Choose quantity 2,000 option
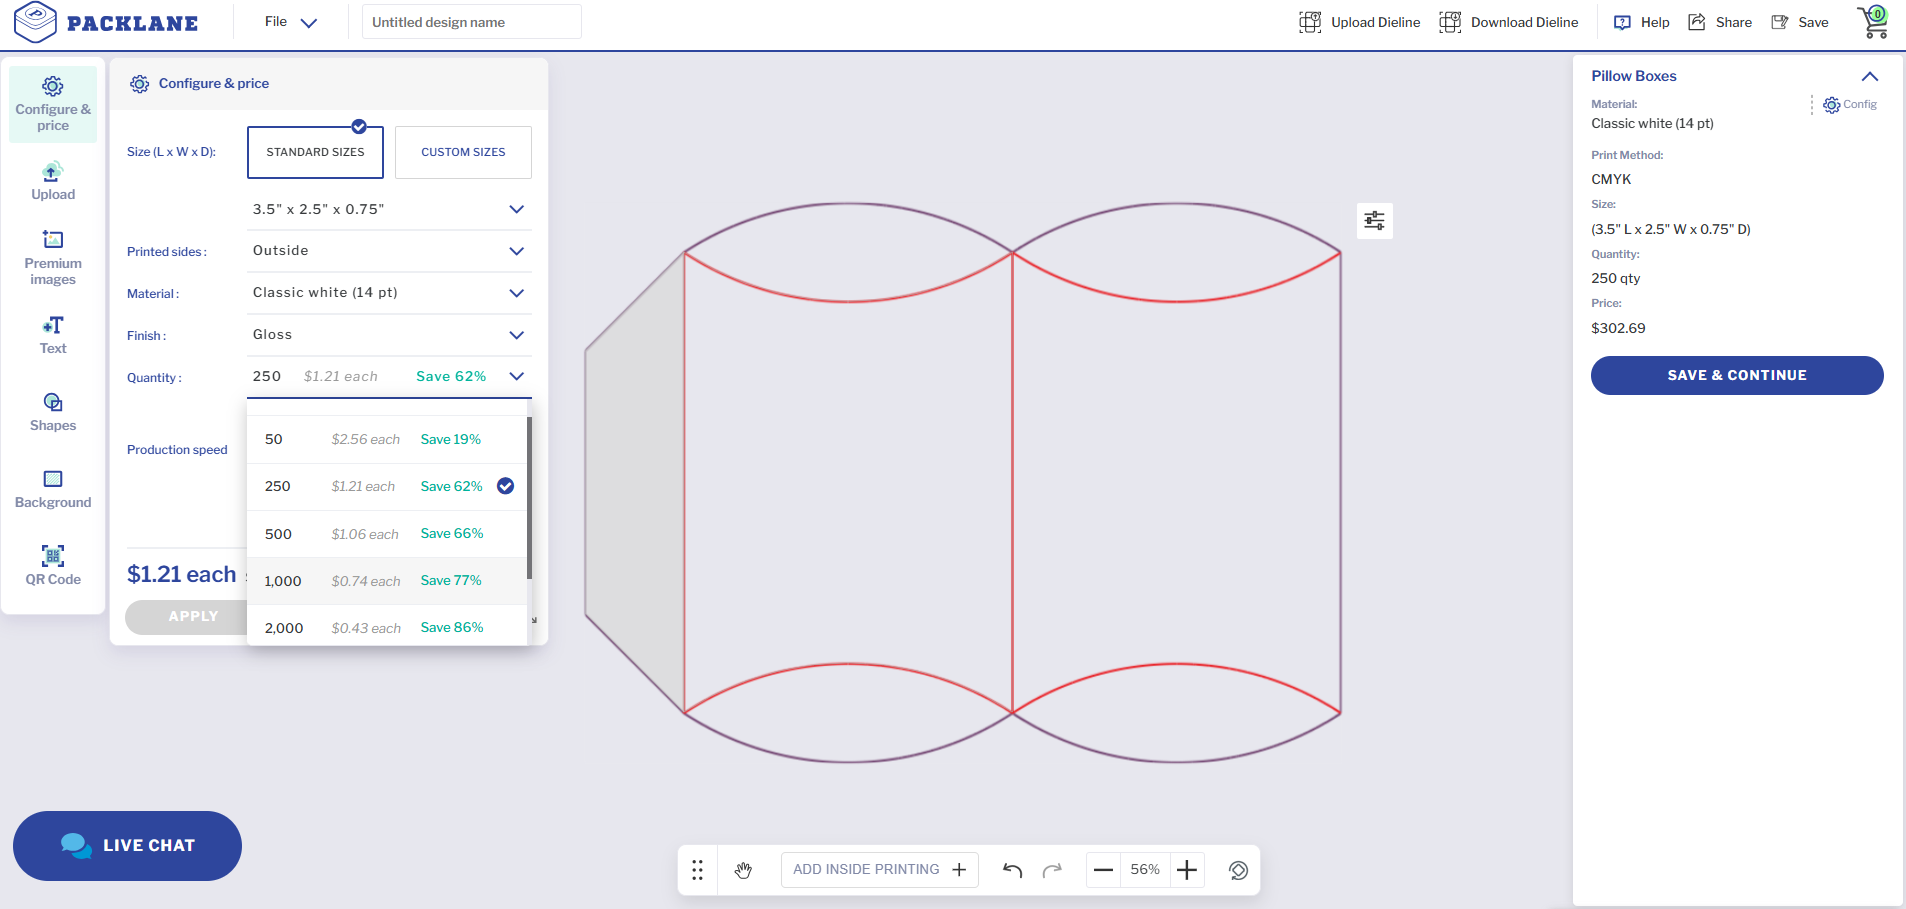1906x909 pixels. 387,628
